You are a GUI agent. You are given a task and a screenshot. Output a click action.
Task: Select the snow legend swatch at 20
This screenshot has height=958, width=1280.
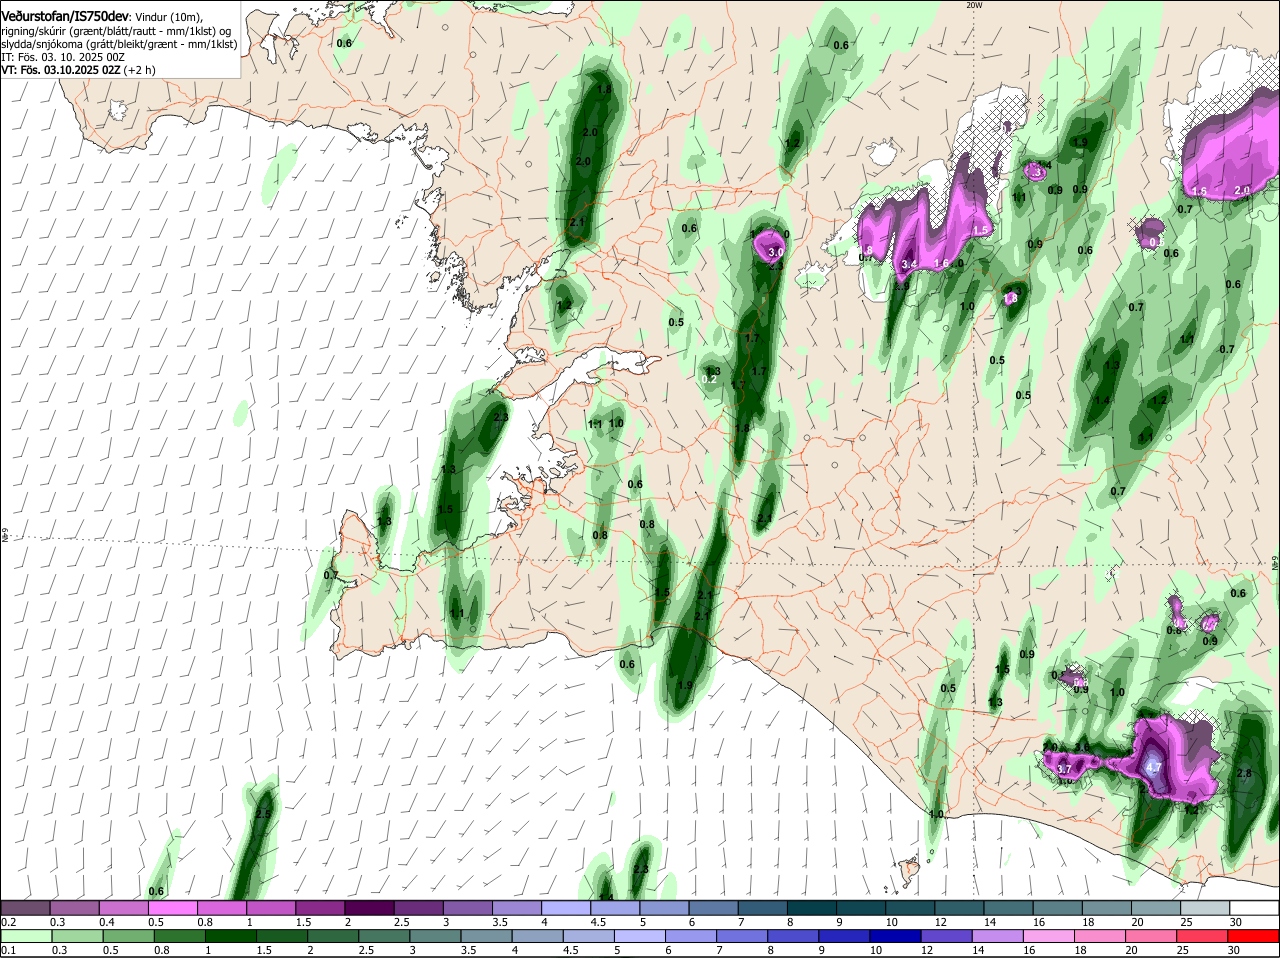(x=1156, y=908)
